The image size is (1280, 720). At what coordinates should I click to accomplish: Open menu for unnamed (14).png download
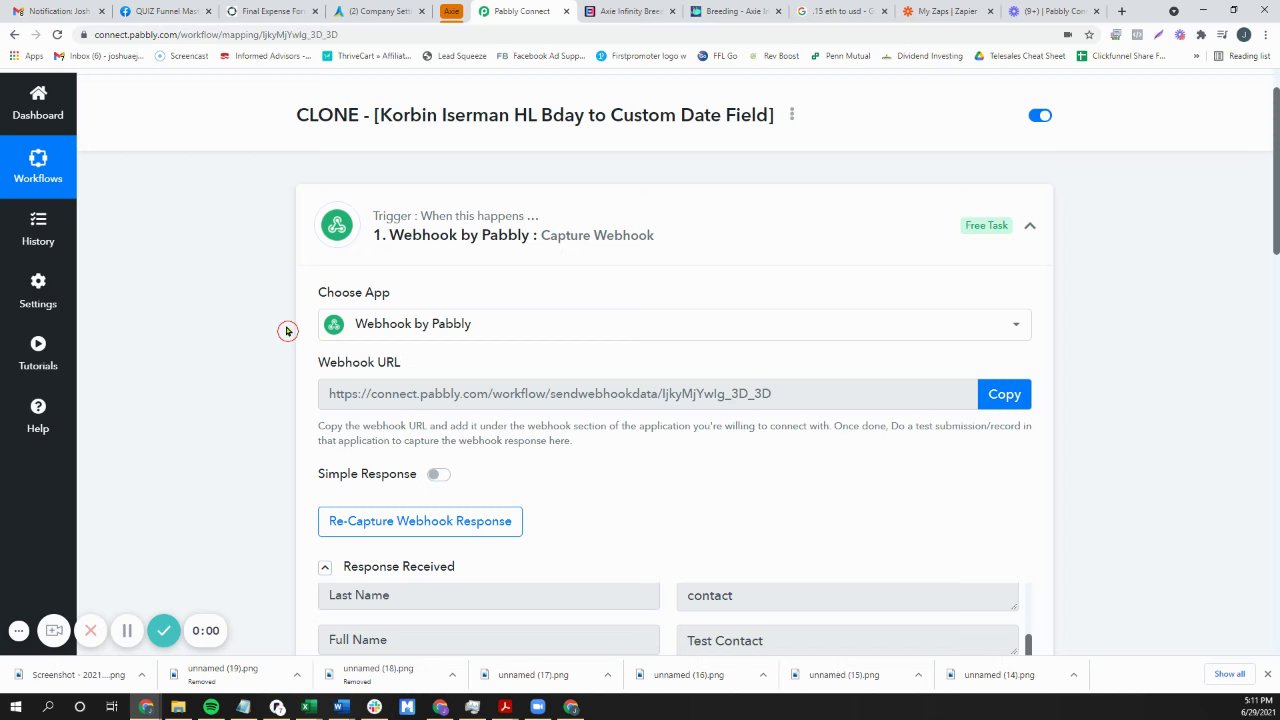click(1074, 675)
